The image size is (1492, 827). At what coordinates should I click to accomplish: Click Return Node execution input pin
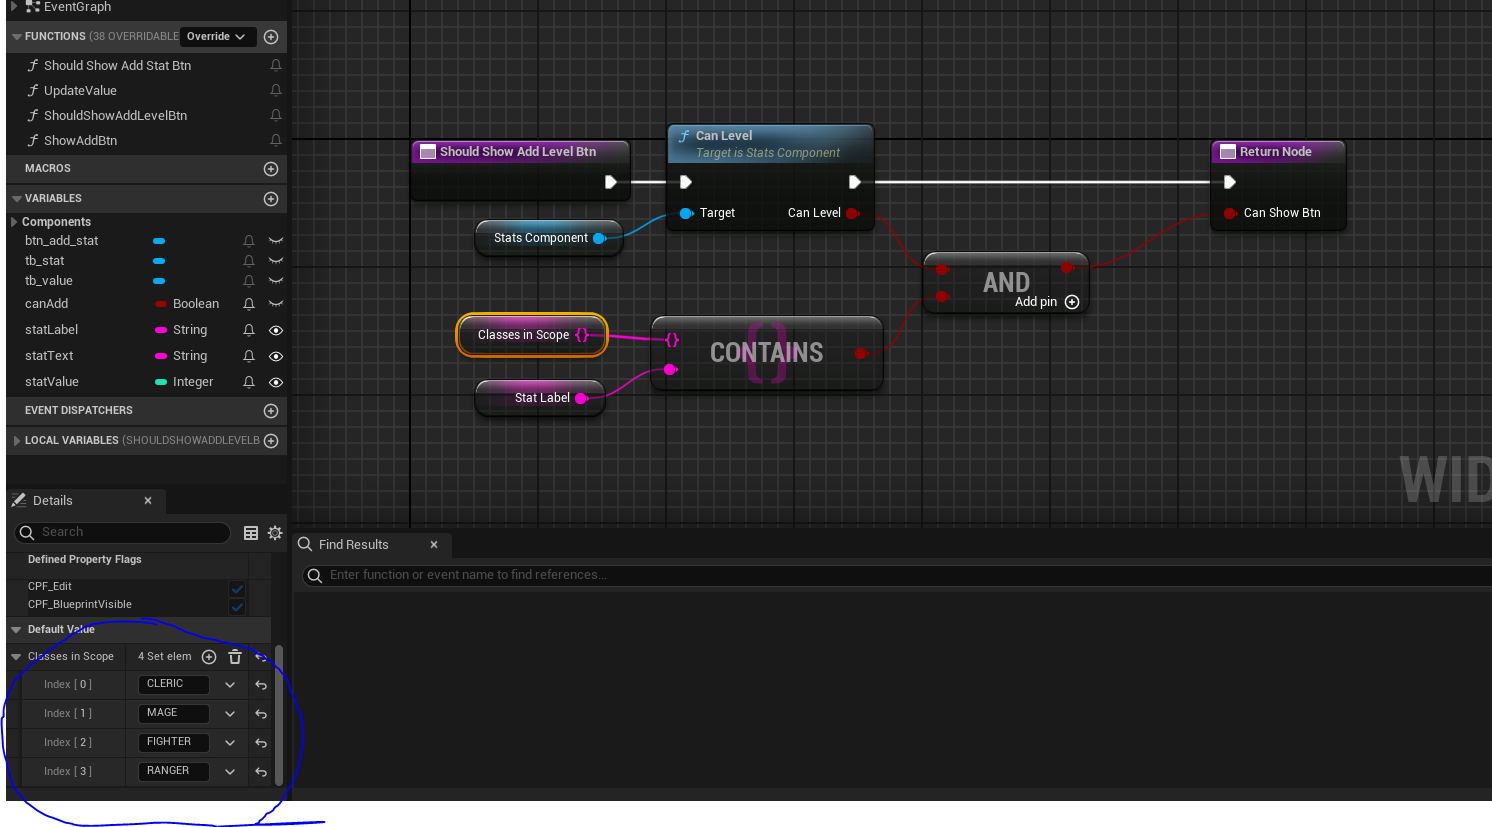(1230, 182)
